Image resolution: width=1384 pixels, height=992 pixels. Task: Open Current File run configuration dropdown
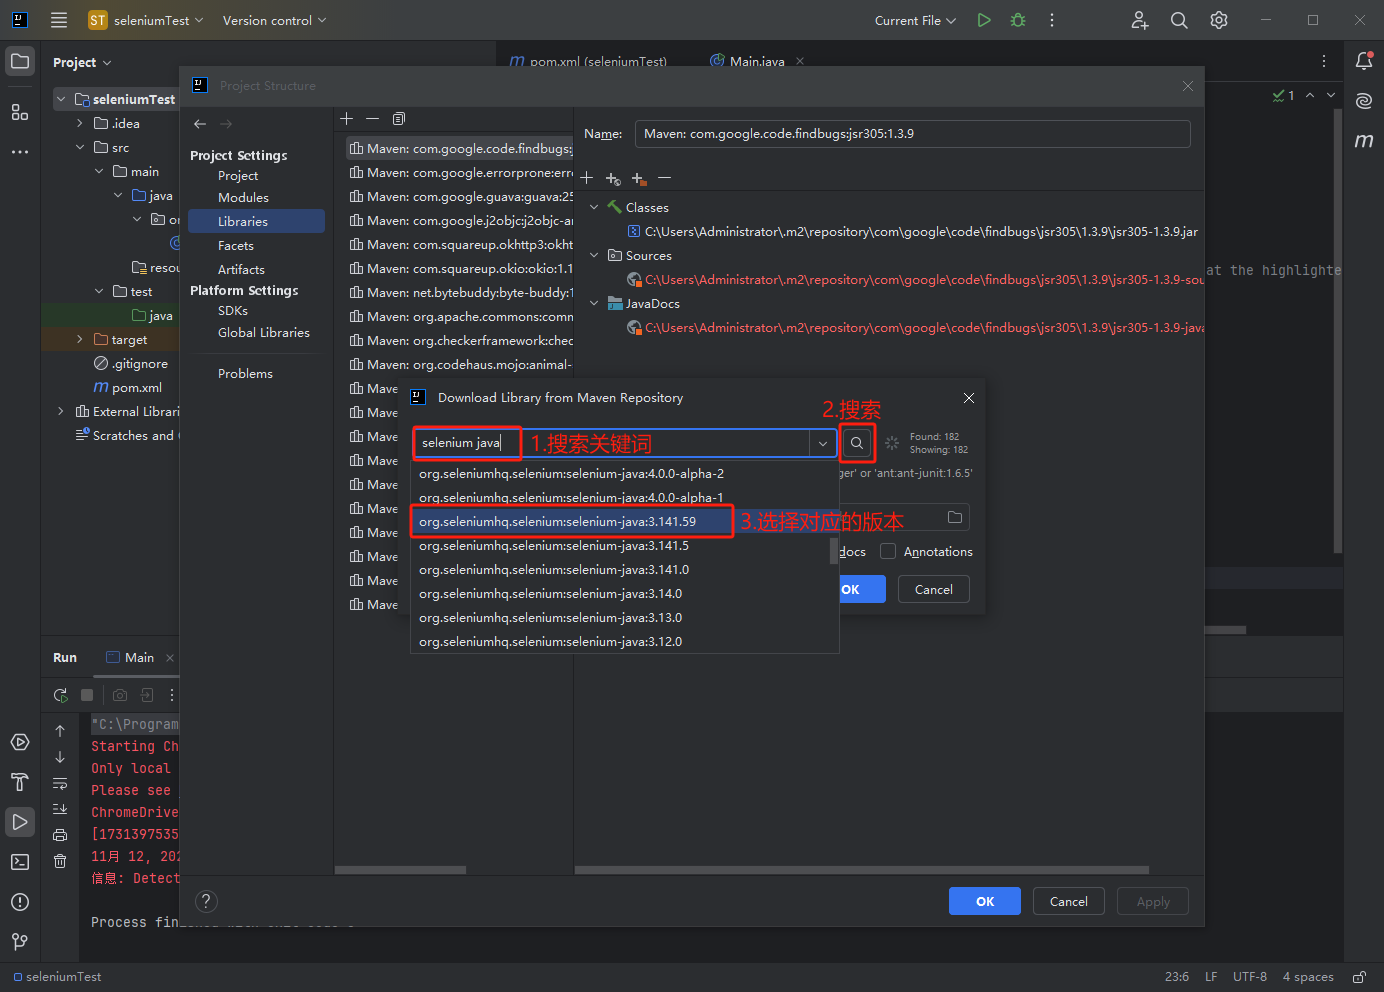pos(915,20)
